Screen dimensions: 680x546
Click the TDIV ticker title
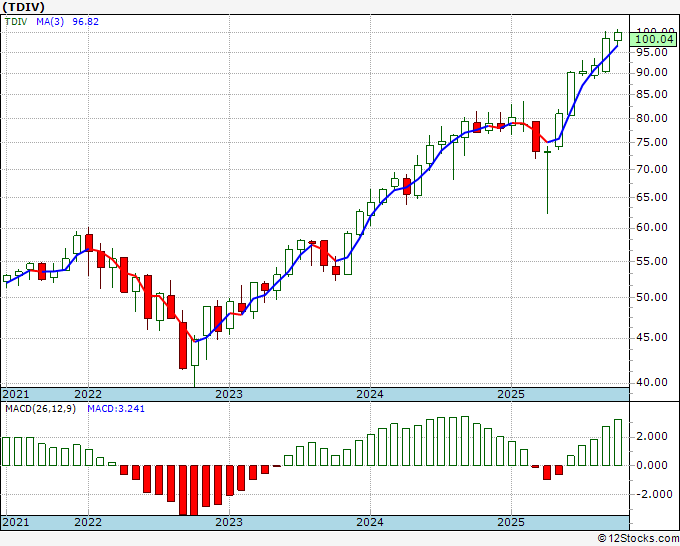tap(23, 7)
